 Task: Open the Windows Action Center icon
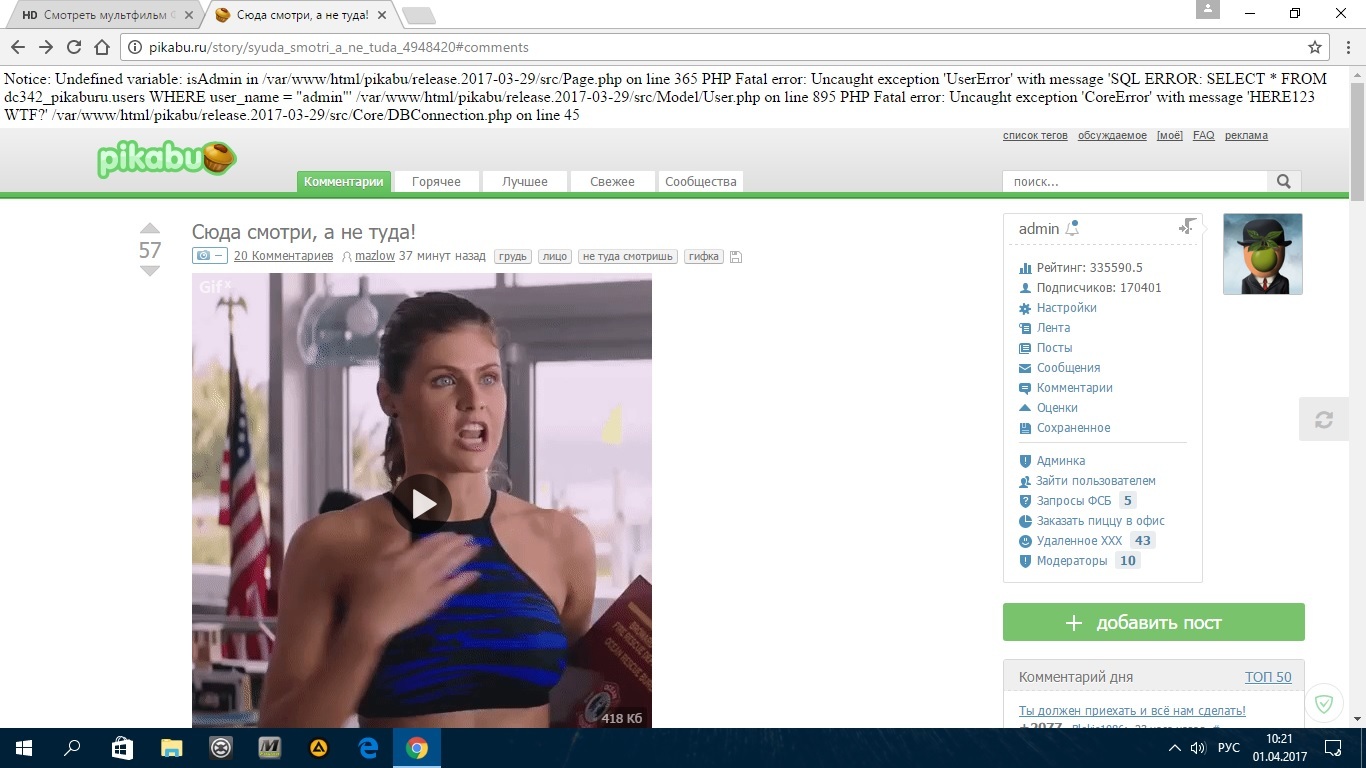coord(1333,747)
